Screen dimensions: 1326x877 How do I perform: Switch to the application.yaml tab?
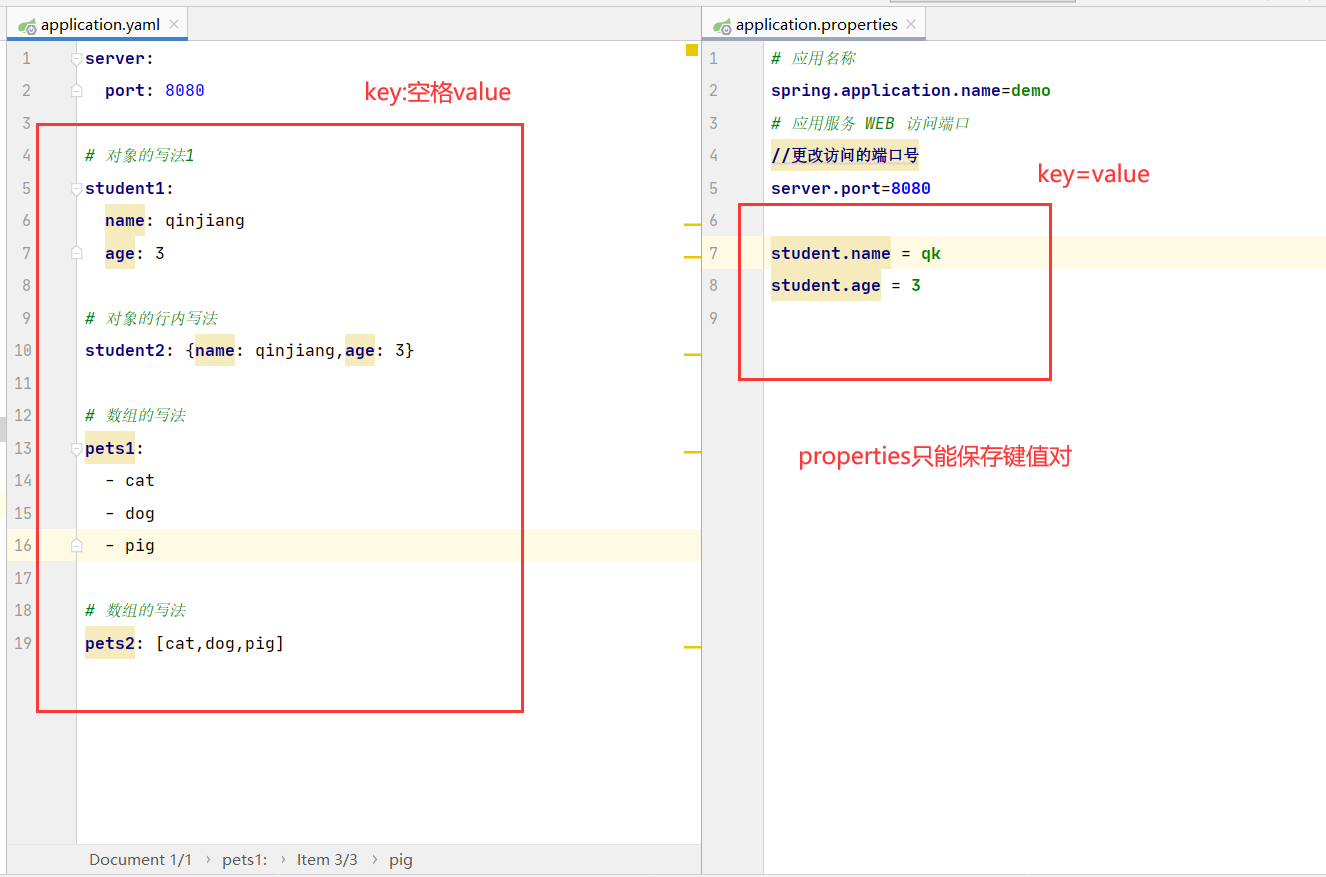point(97,23)
